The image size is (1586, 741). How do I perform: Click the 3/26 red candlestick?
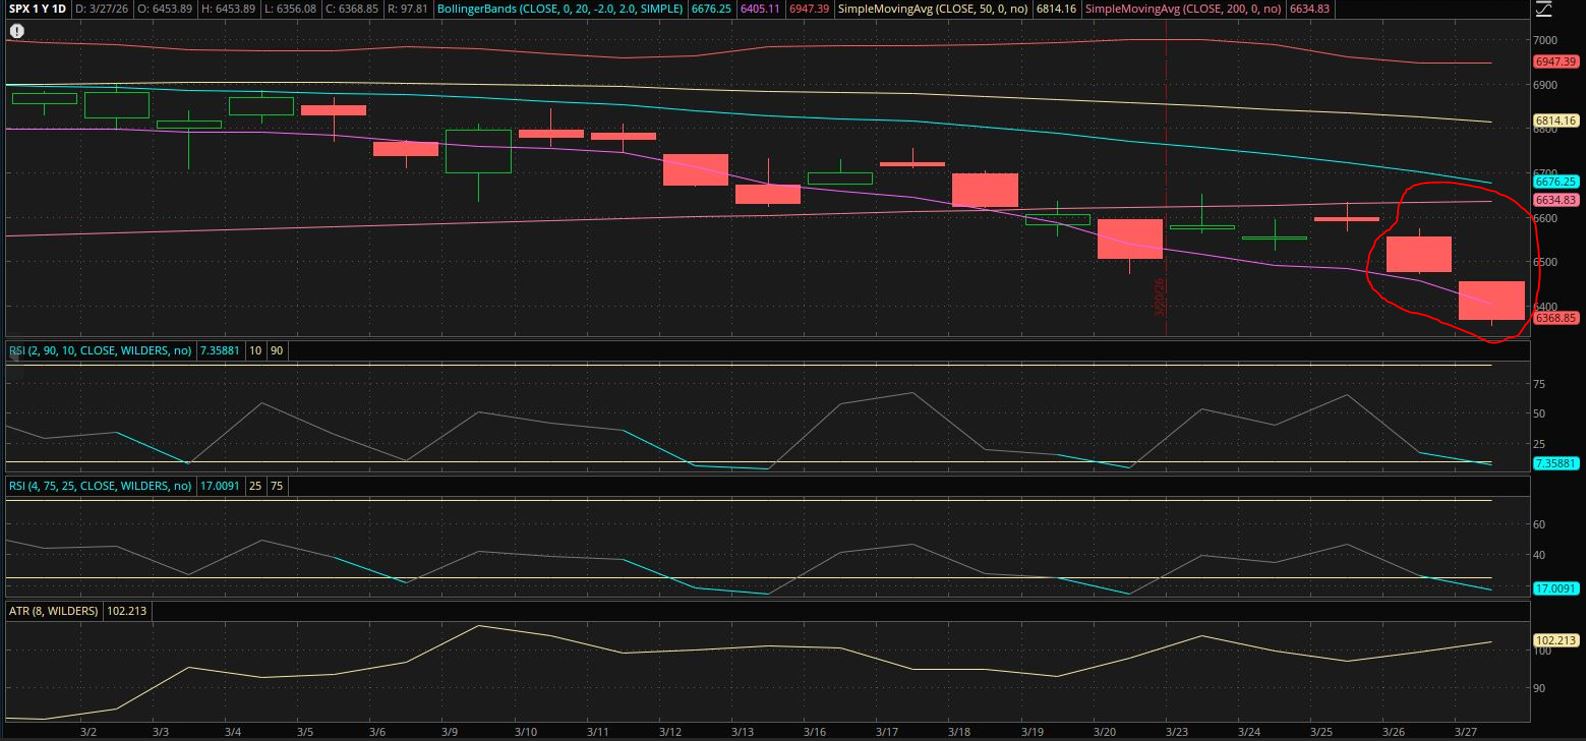point(1418,254)
